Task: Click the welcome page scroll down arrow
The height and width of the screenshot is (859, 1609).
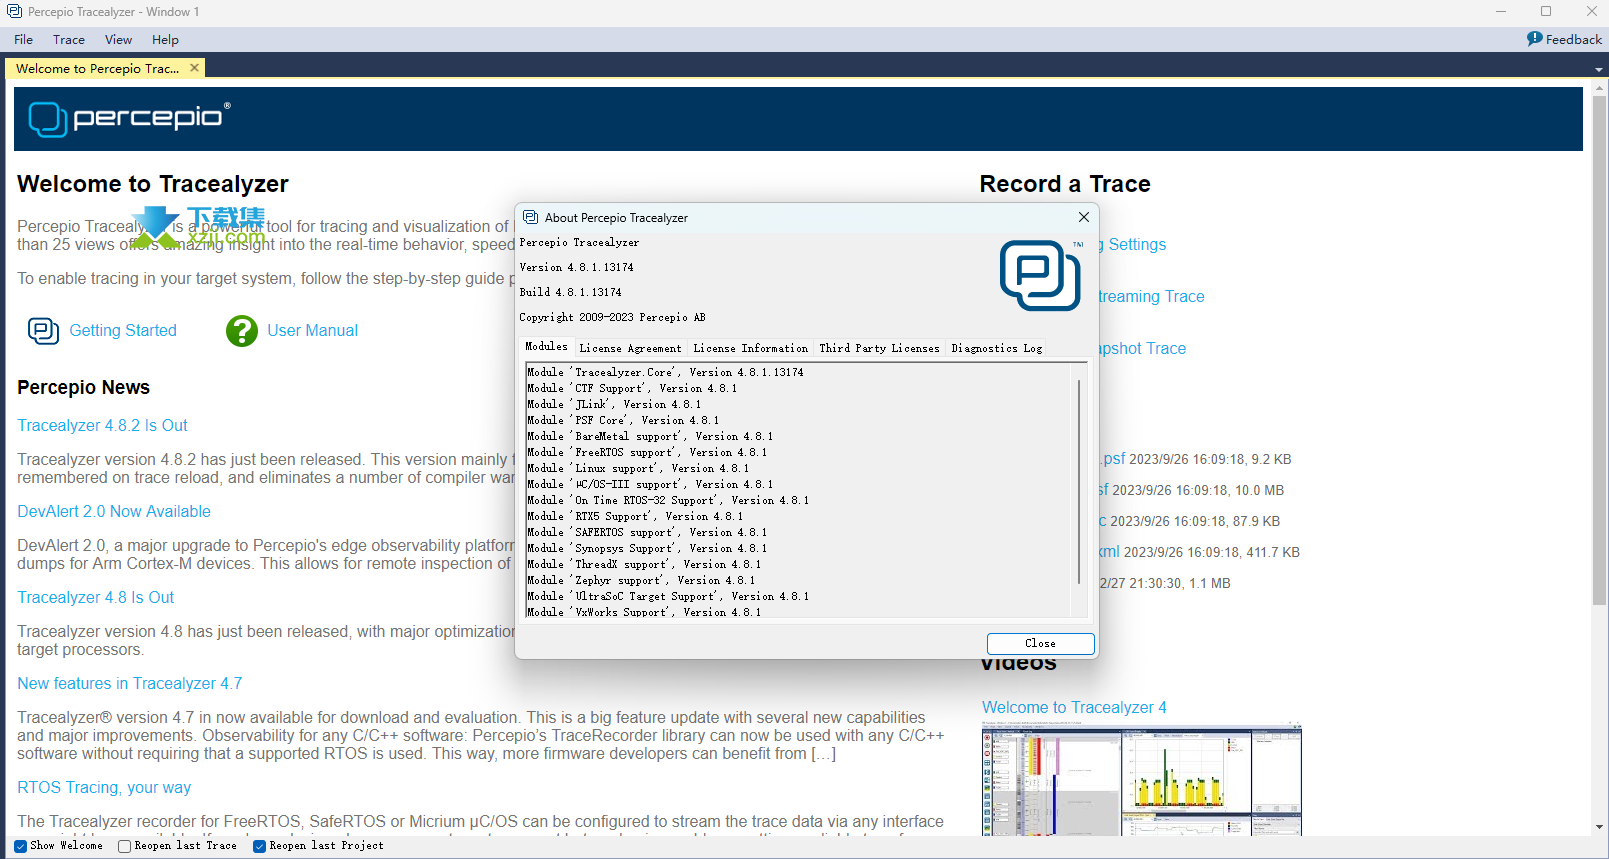Action: 1598,828
